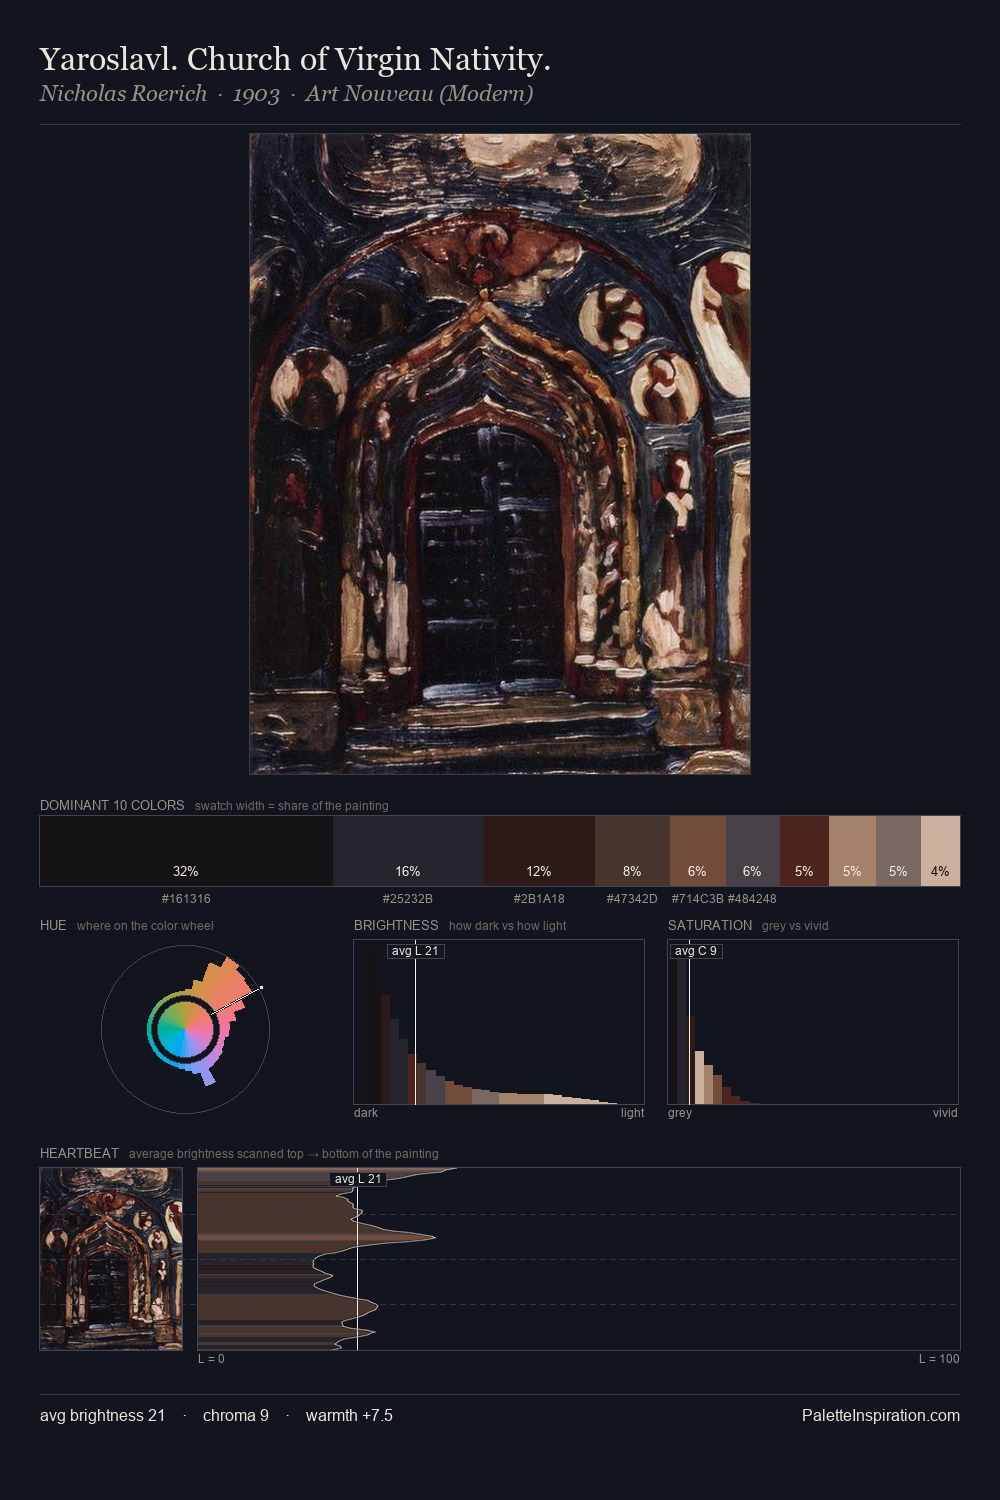Select the first 6% tan-brown swatch
This screenshot has height=1500, width=1000.
tap(698, 851)
